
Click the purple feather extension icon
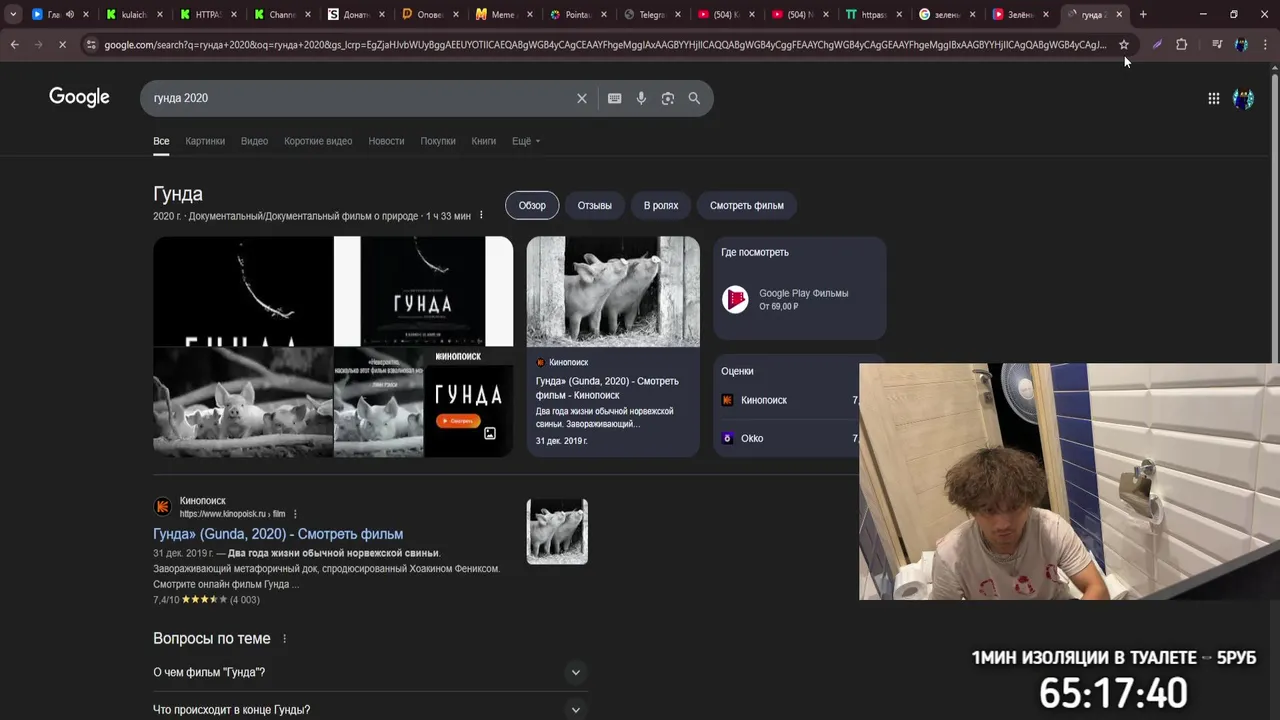coord(1157,44)
